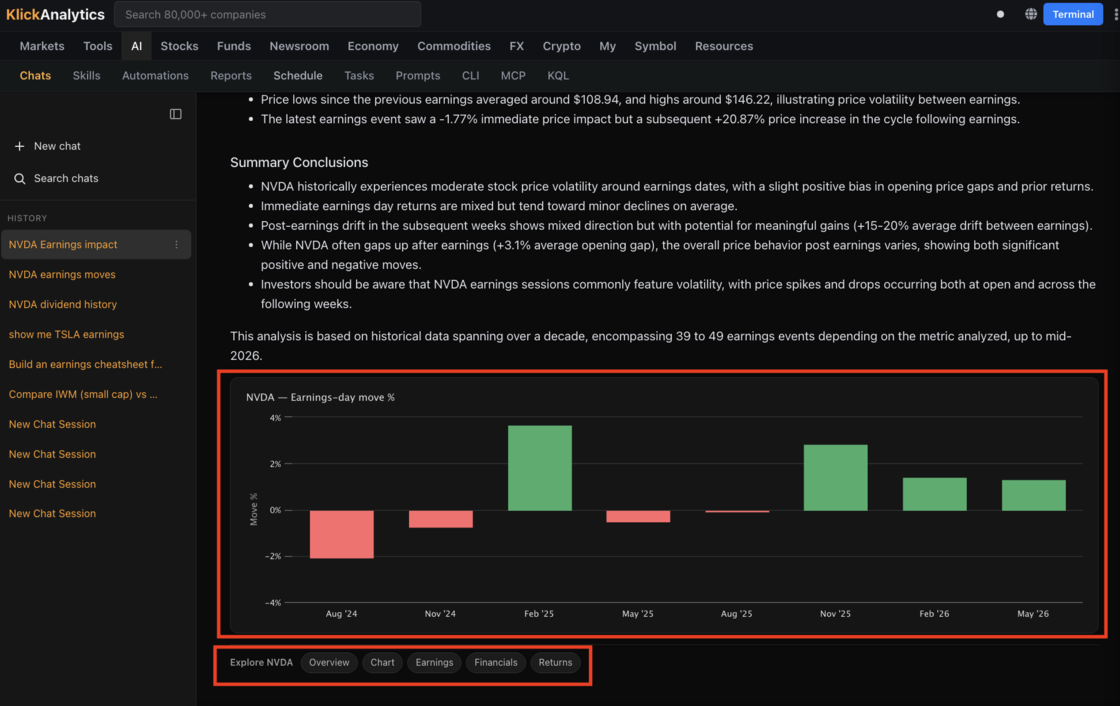This screenshot has height=706, width=1120.
Task: Open the Economy menu
Action: (x=373, y=46)
